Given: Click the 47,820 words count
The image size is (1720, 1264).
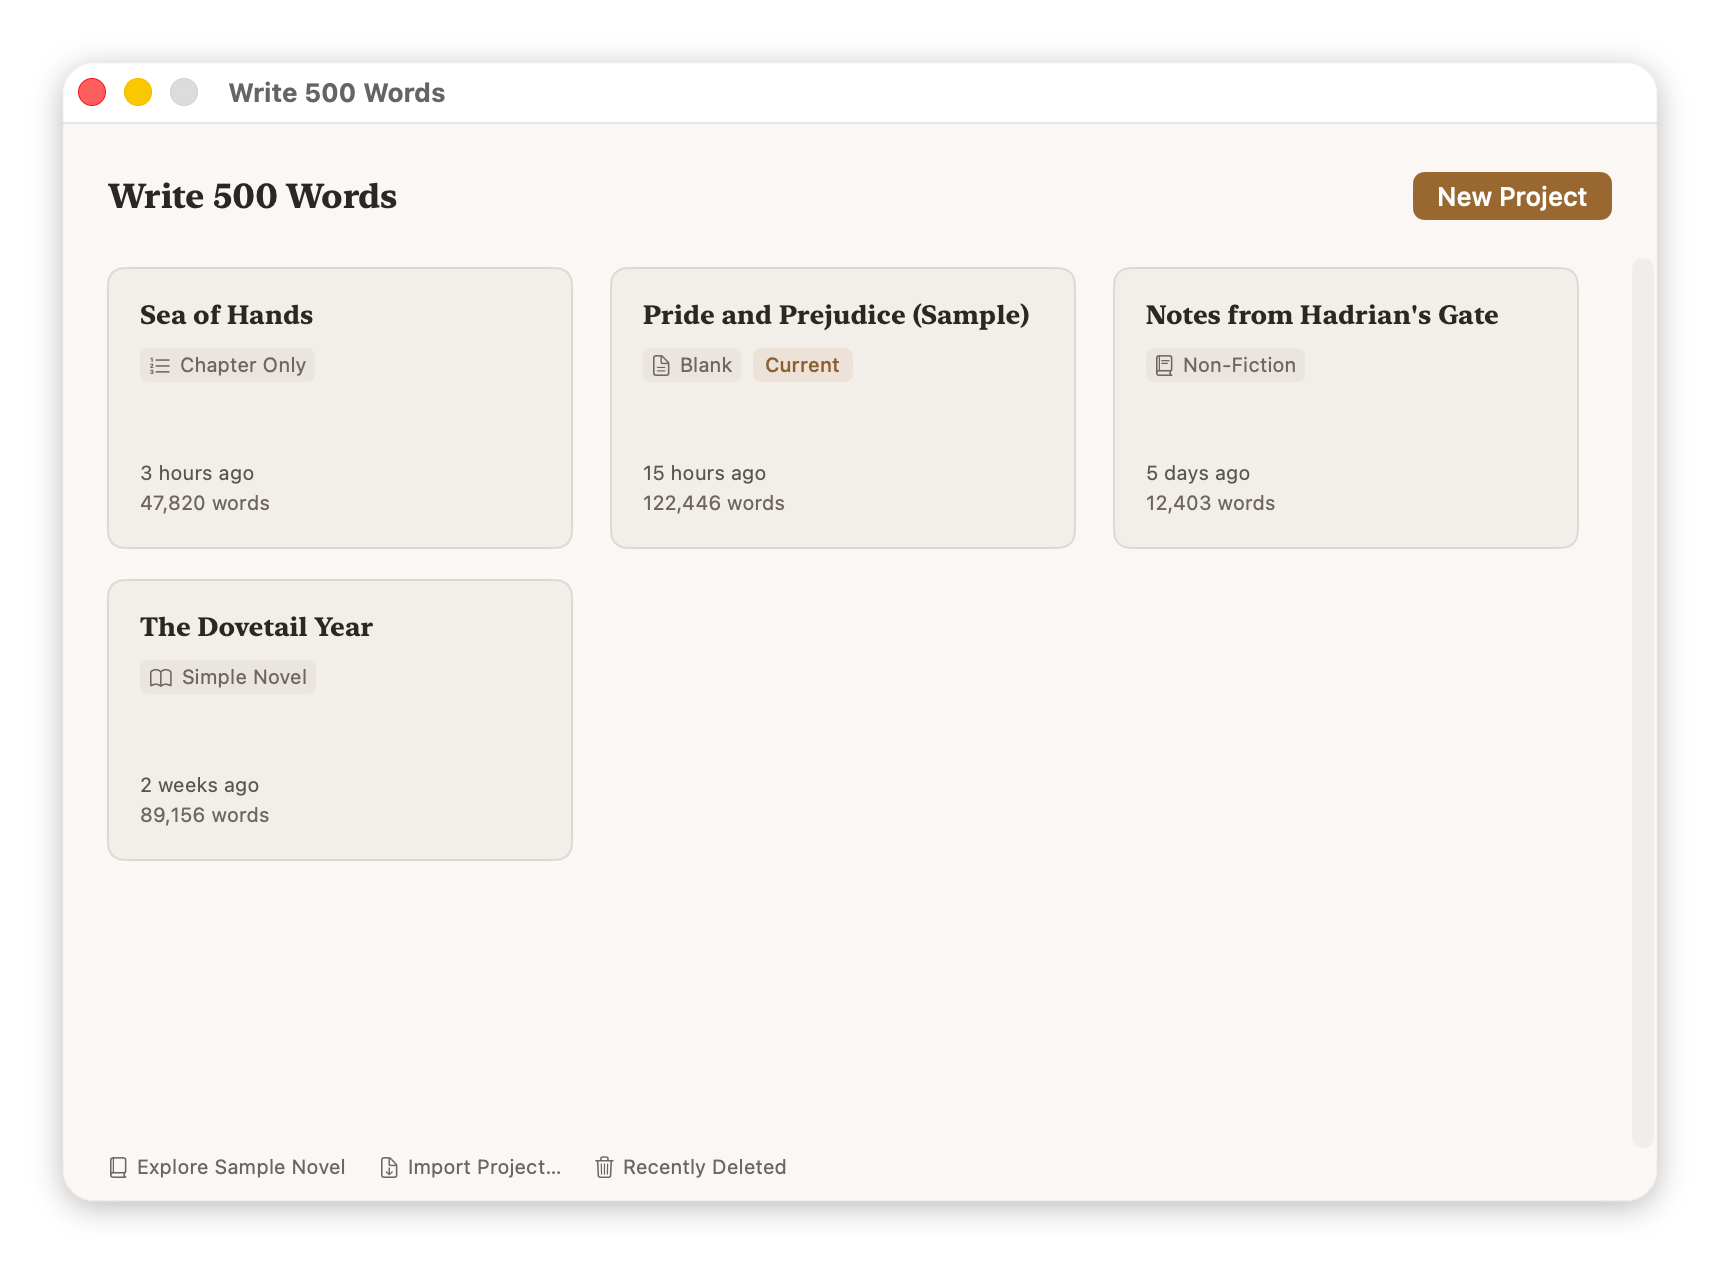Looking at the screenshot, I should 205,503.
